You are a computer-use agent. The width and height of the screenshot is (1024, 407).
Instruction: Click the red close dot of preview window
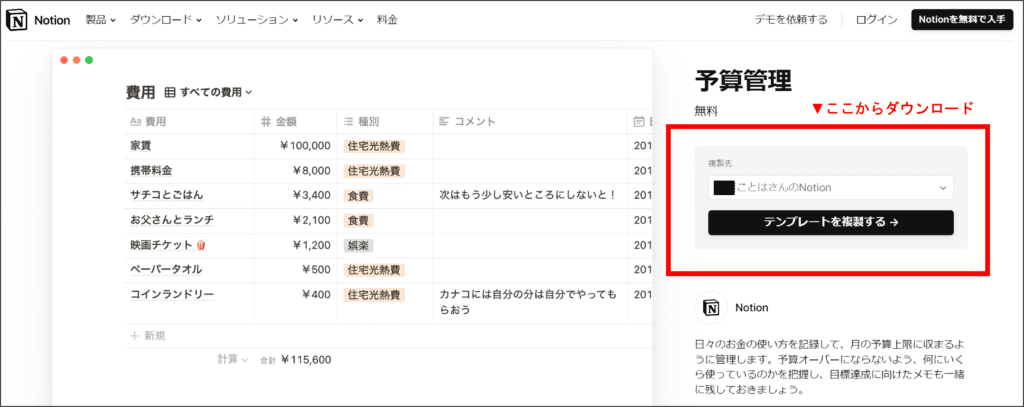click(x=64, y=60)
